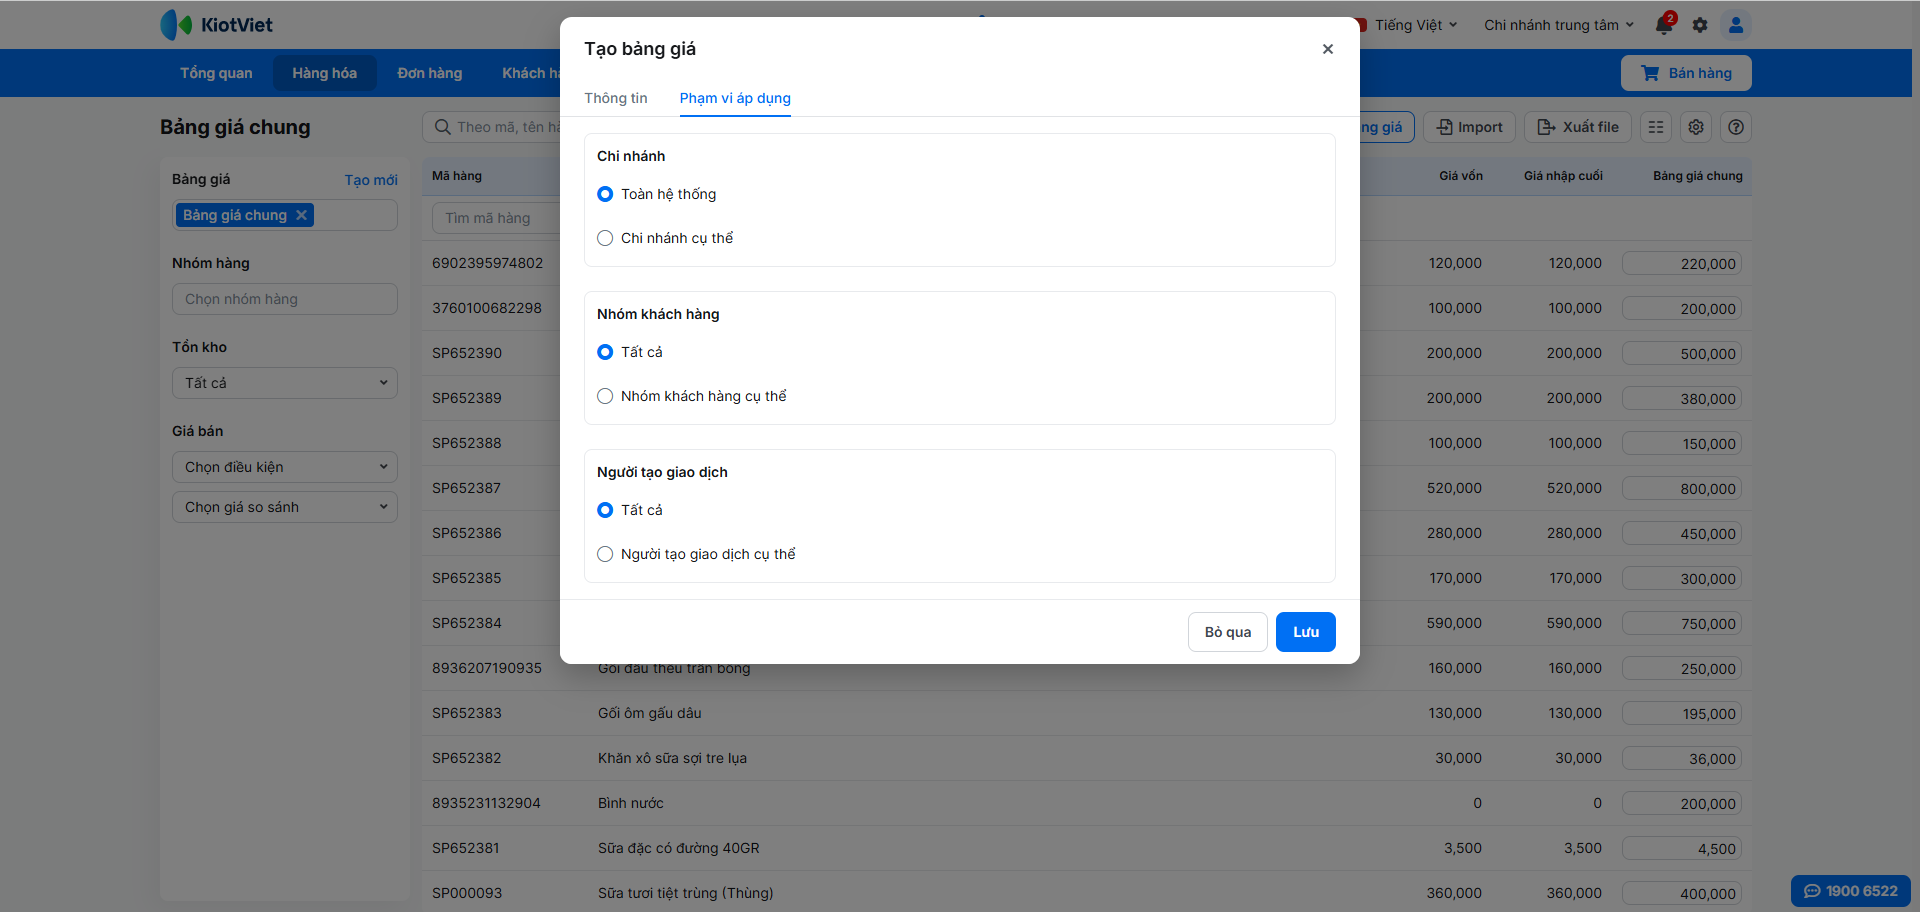Open the Hàng hóa menu
This screenshot has width=1920, height=912.
point(324,73)
